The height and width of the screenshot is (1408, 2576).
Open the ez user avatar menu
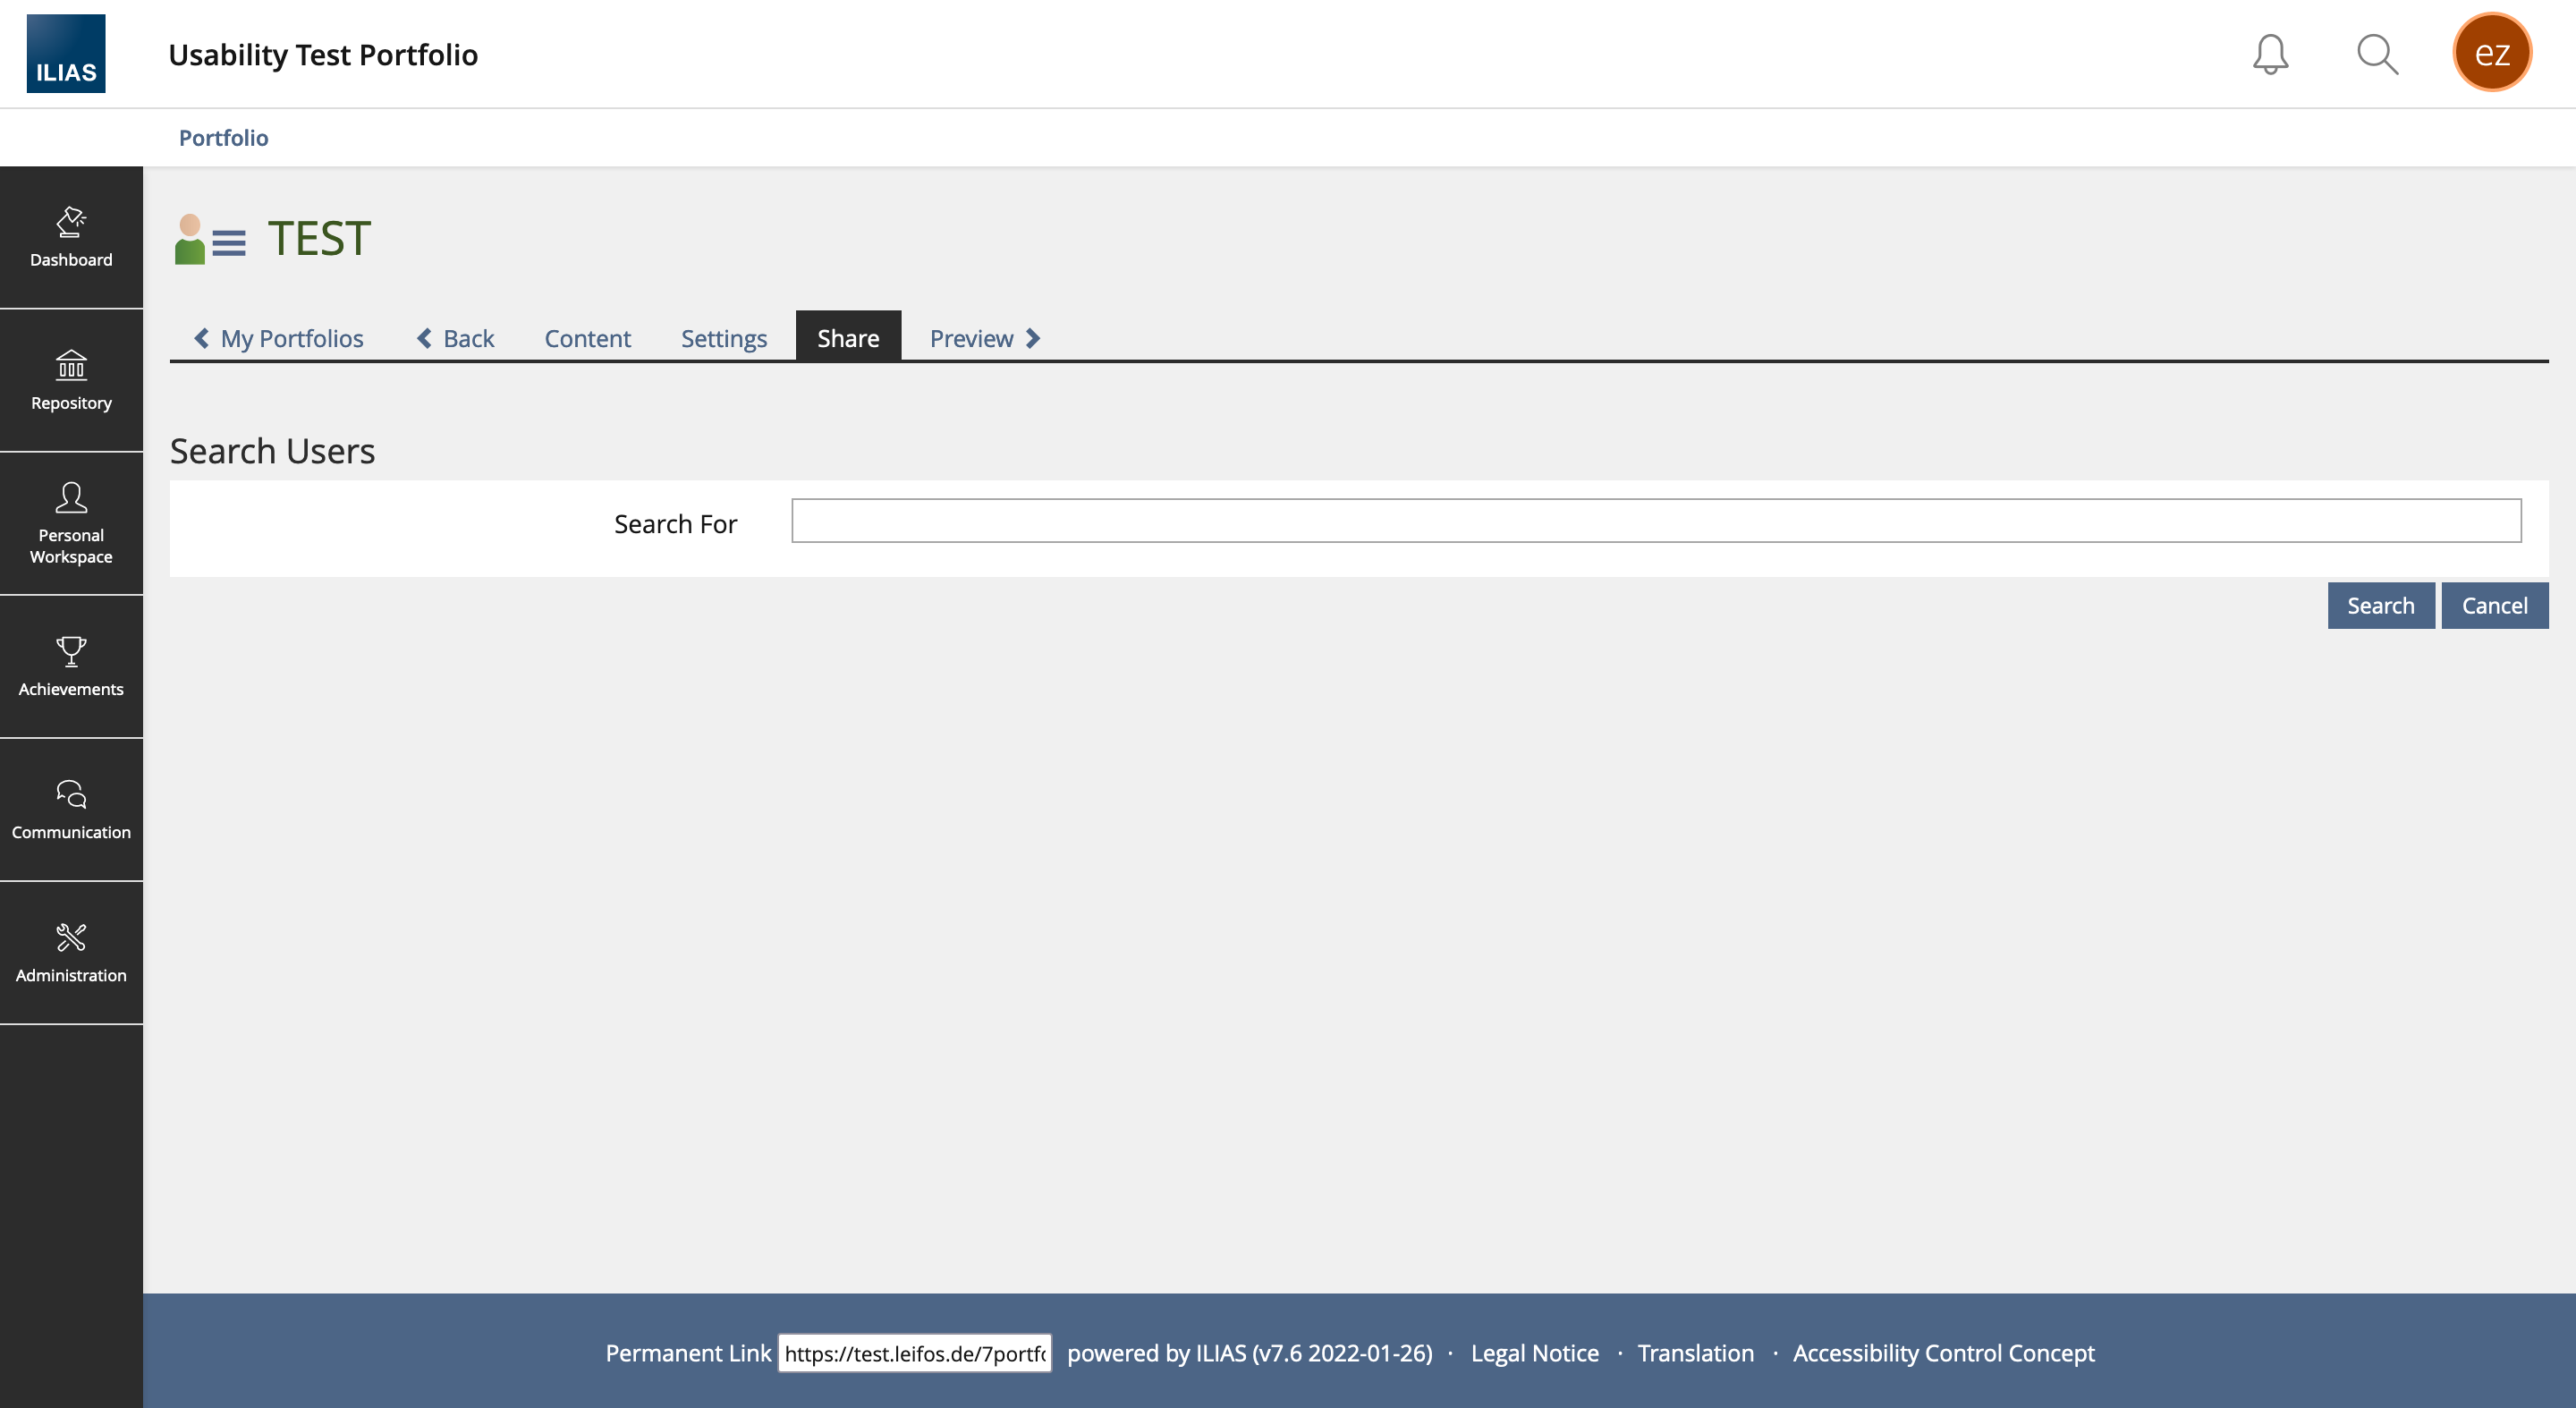coord(2491,53)
